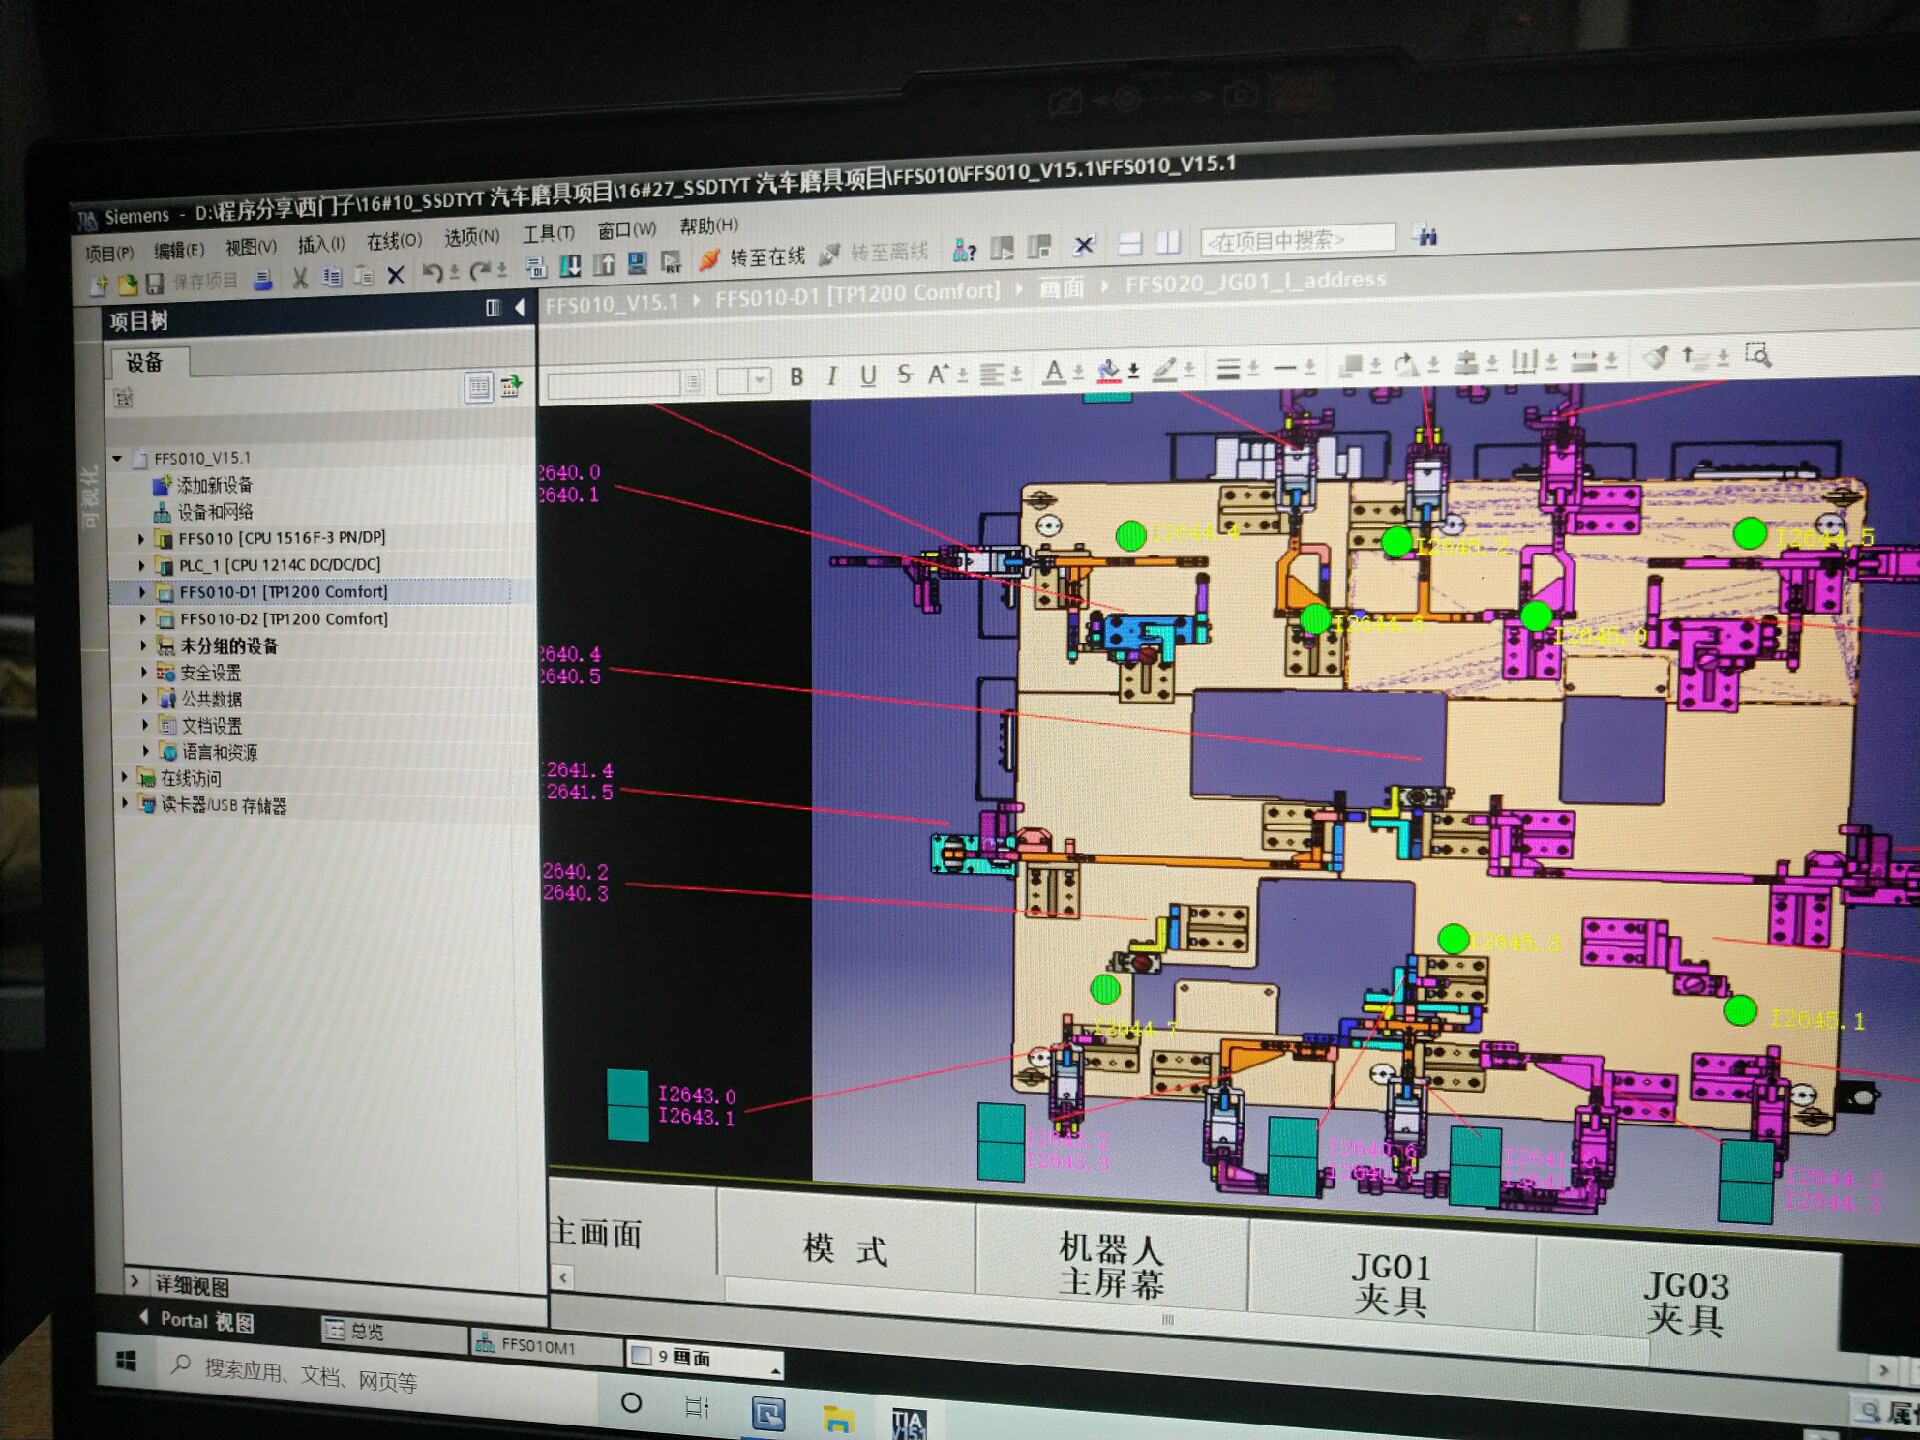Open the font size dropdown
Viewport: 1920px width, 1440px height.
coord(760,379)
